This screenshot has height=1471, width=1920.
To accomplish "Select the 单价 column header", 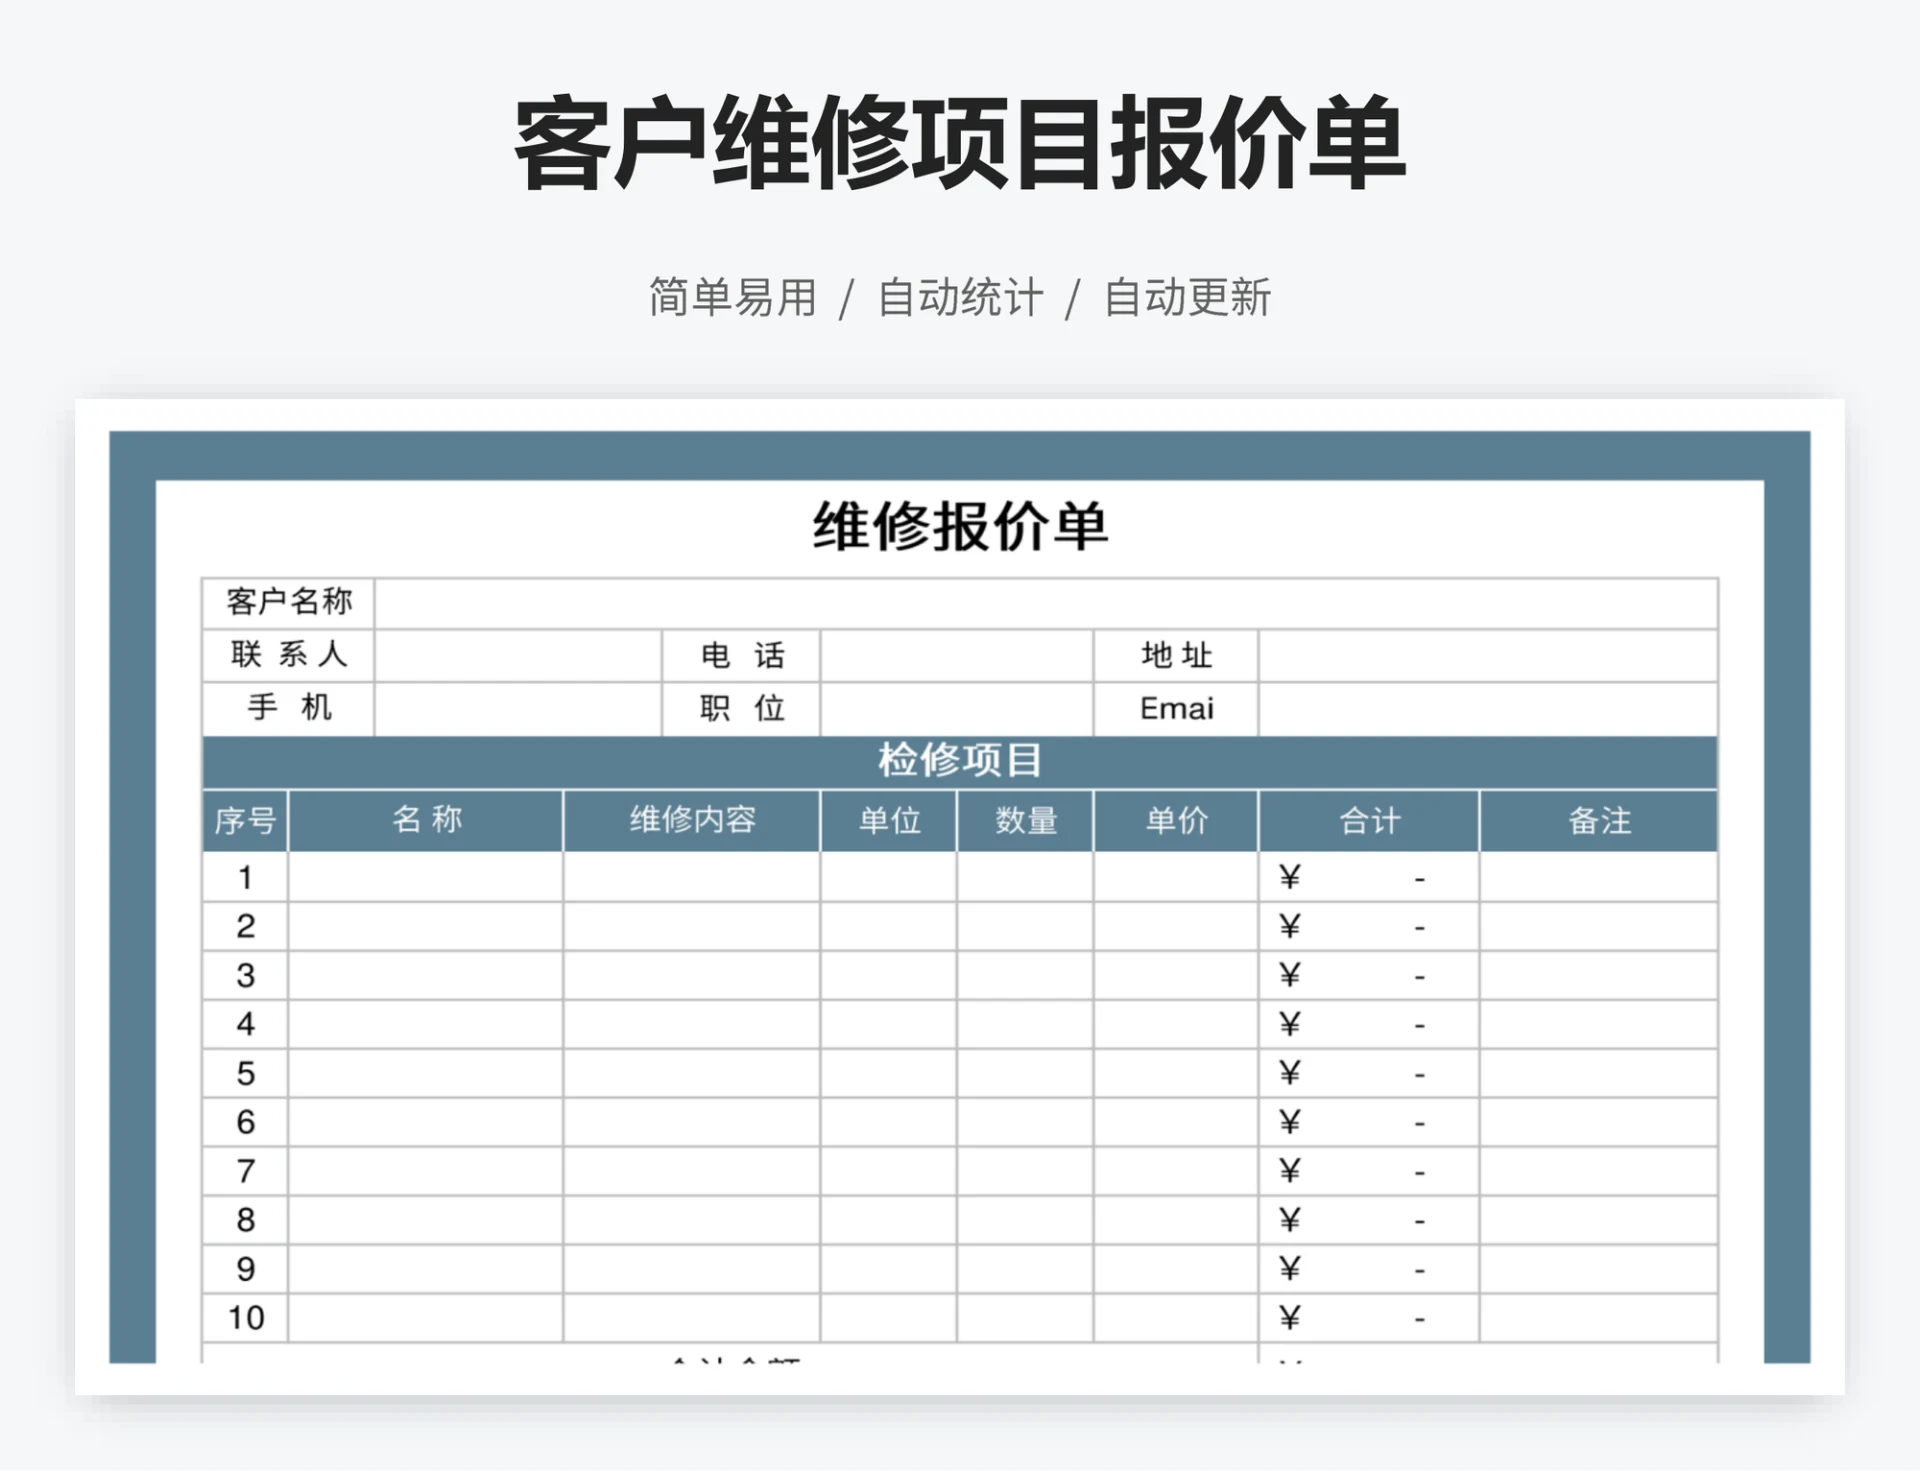I will [x=1175, y=821].
